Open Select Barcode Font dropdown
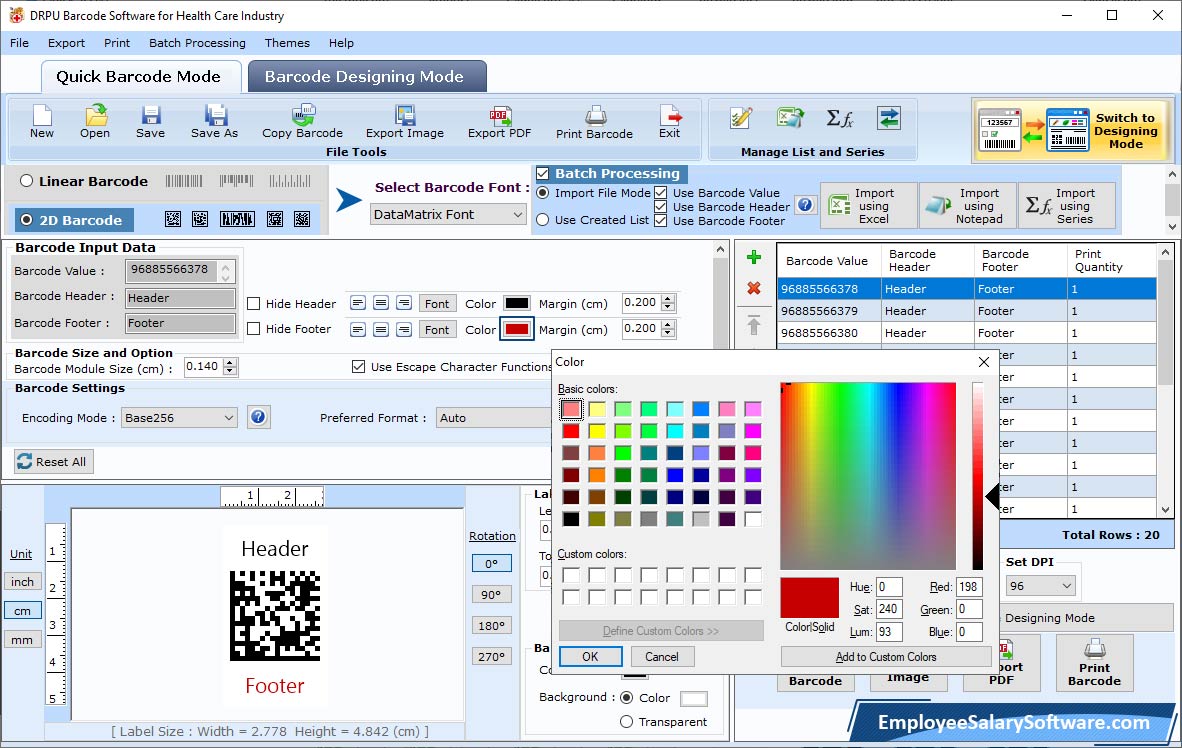1182x748 pixels. (448, 214)
